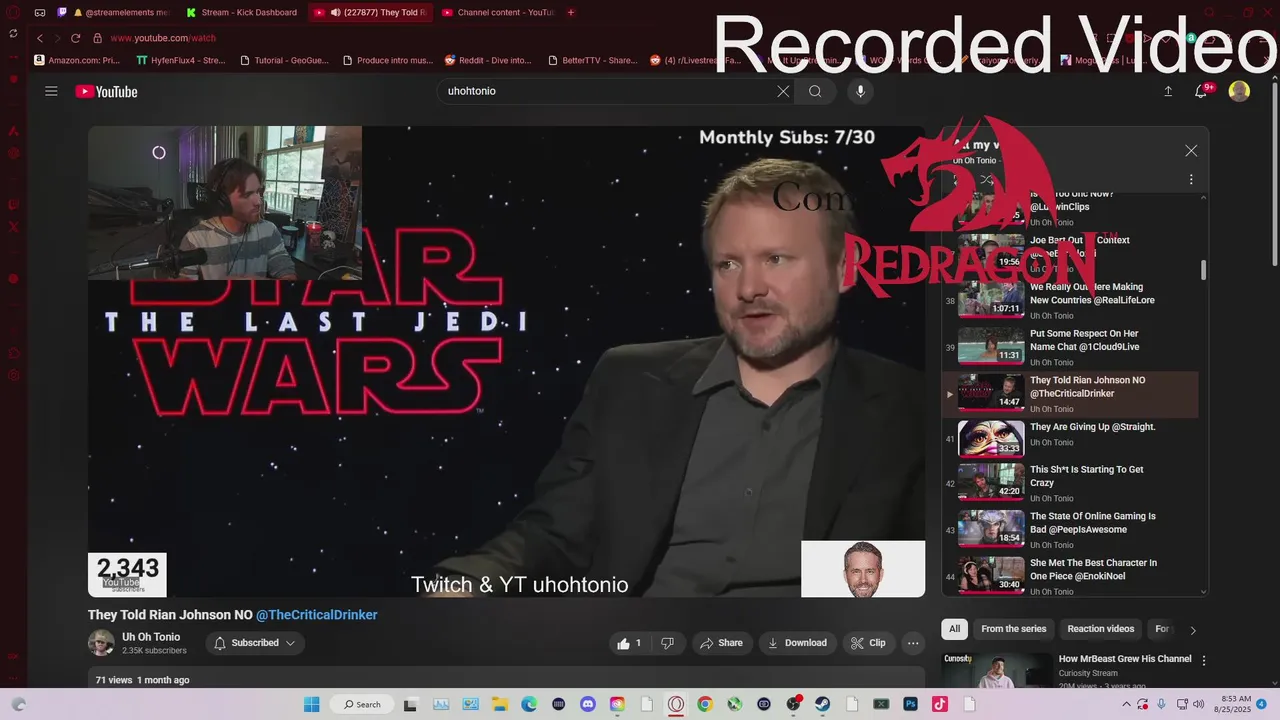Run search with magnifier button

tap(815, 91)
